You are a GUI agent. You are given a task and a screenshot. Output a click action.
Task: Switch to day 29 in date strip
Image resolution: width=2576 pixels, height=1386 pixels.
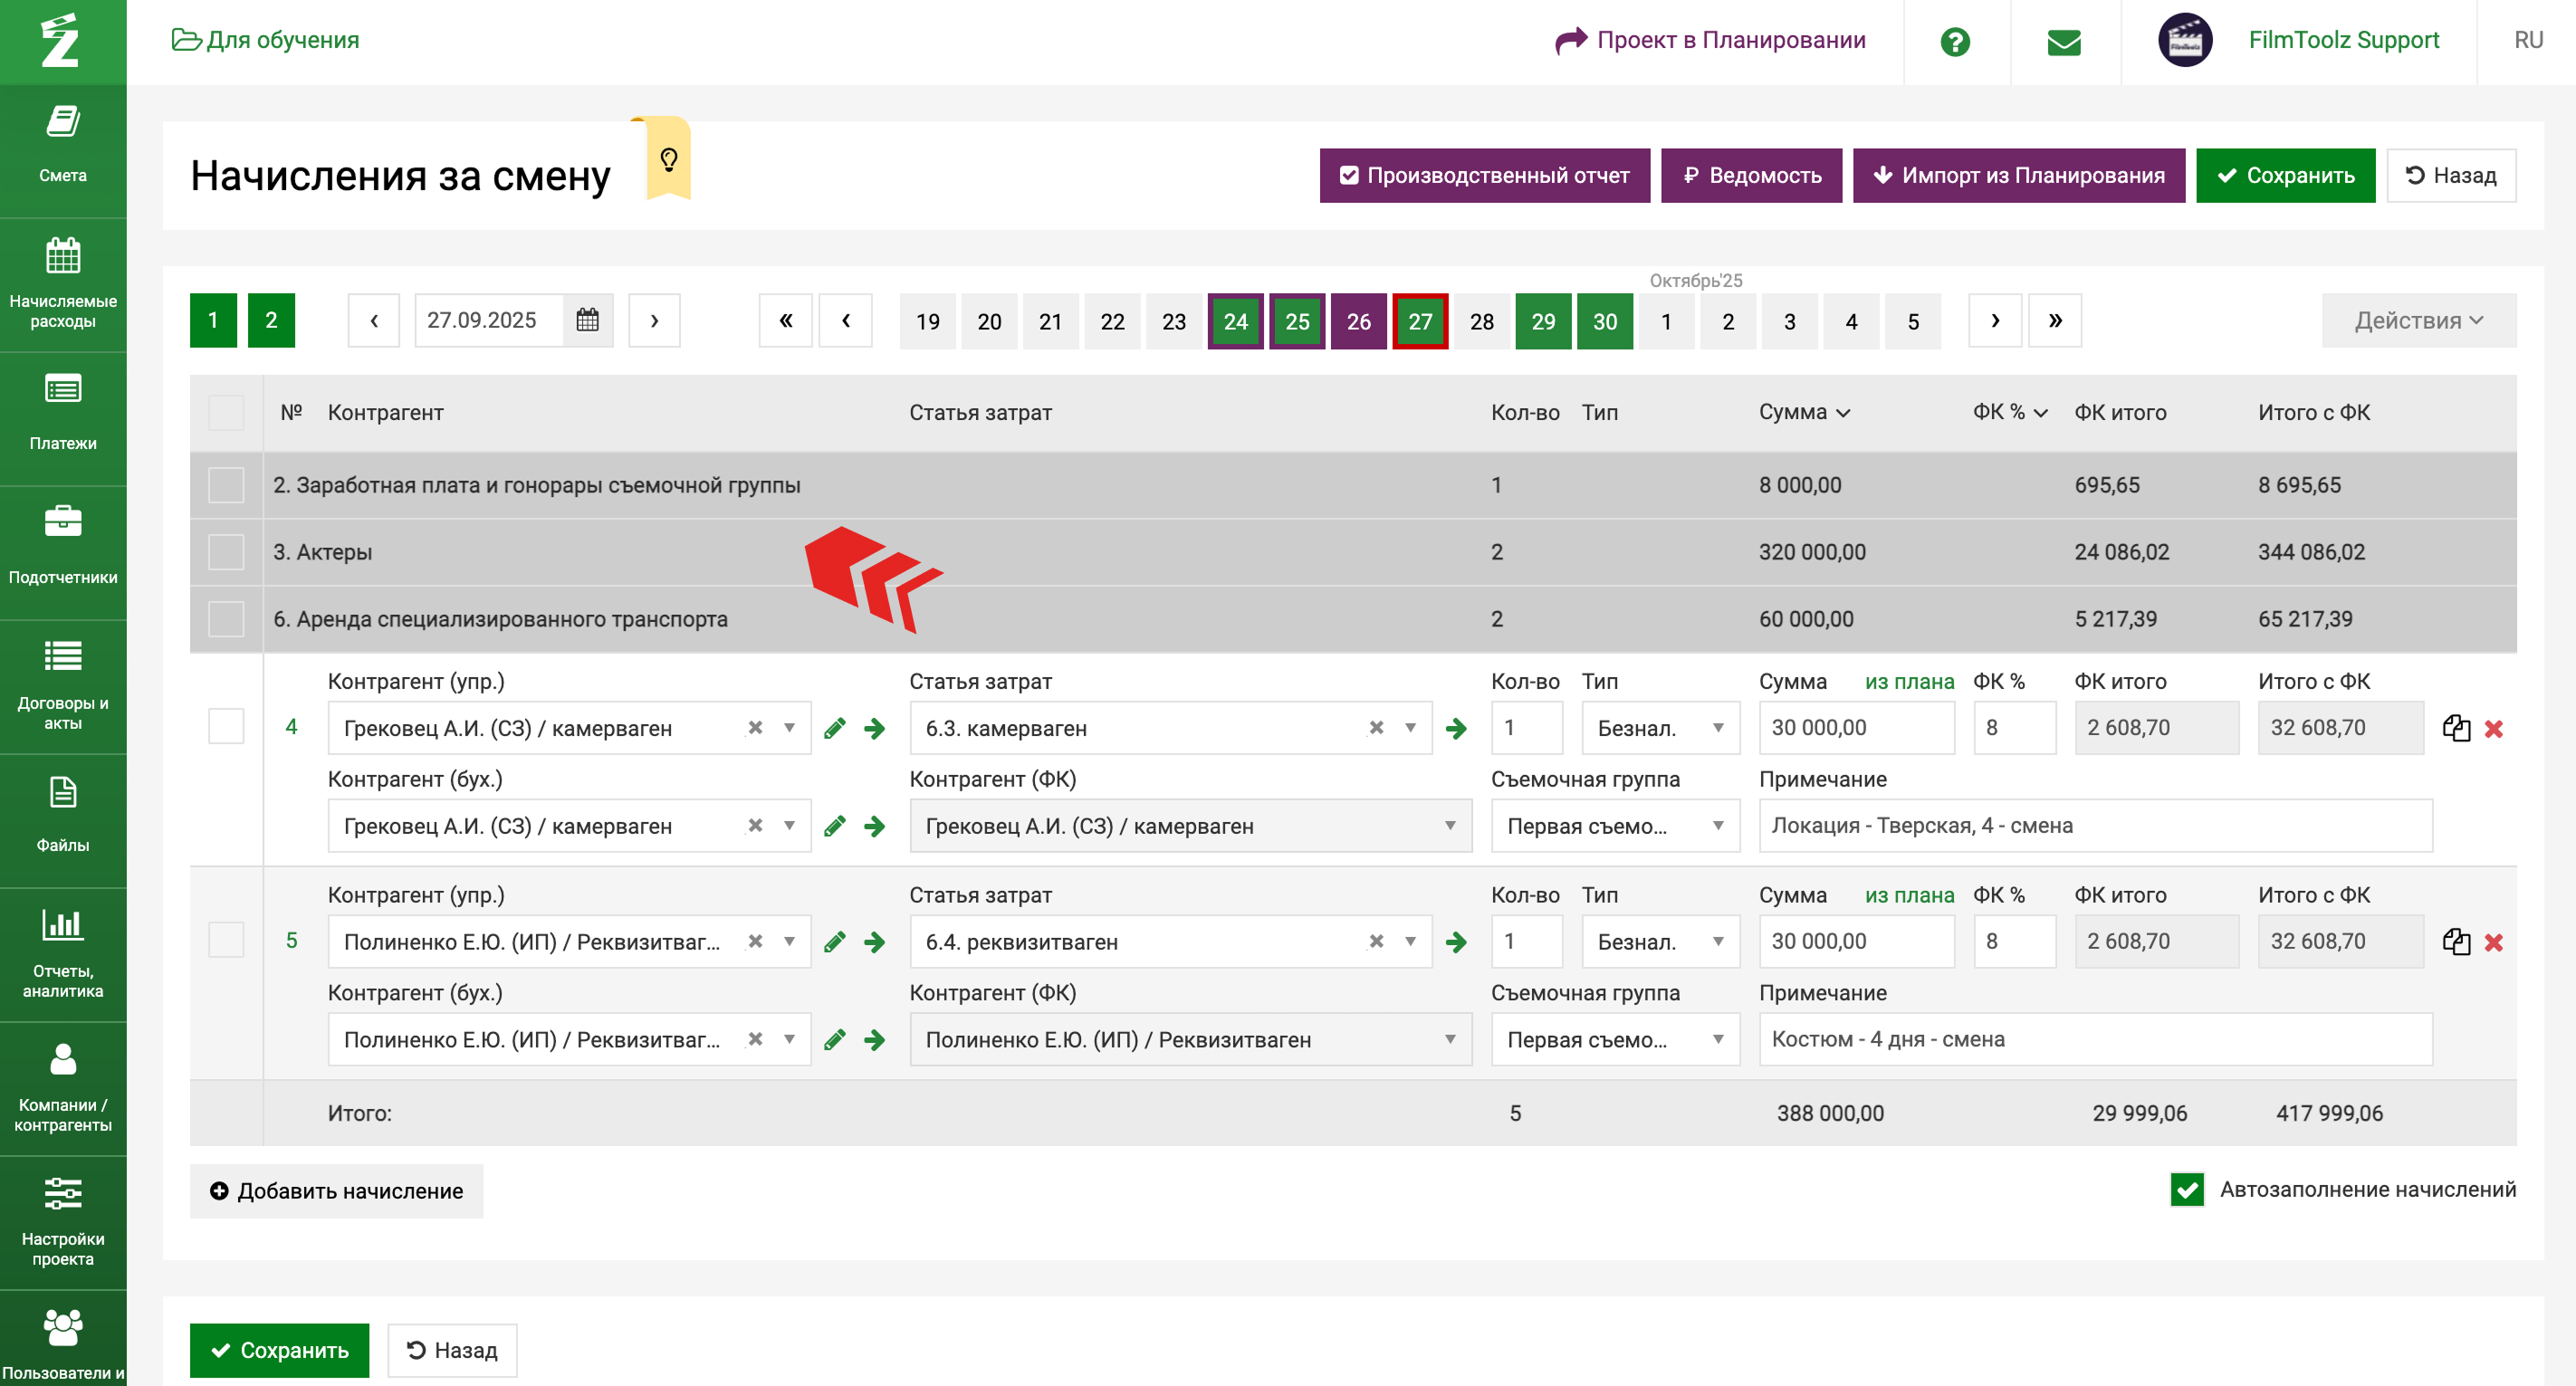pos(1542,322)
